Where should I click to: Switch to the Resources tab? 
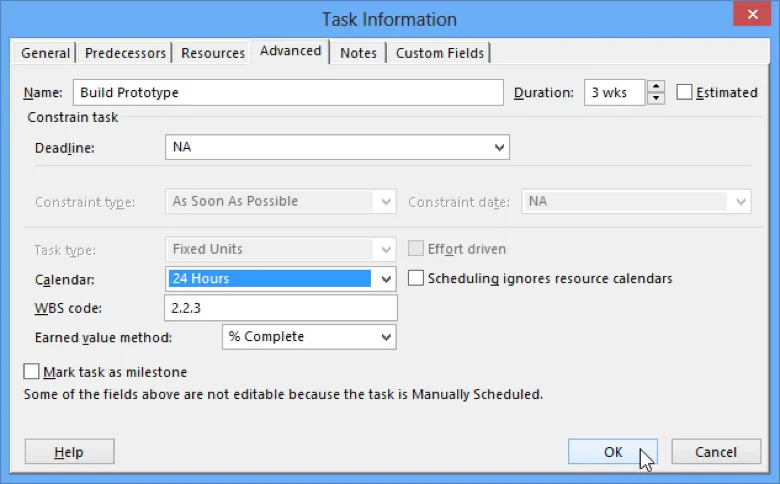coord(213,53)
